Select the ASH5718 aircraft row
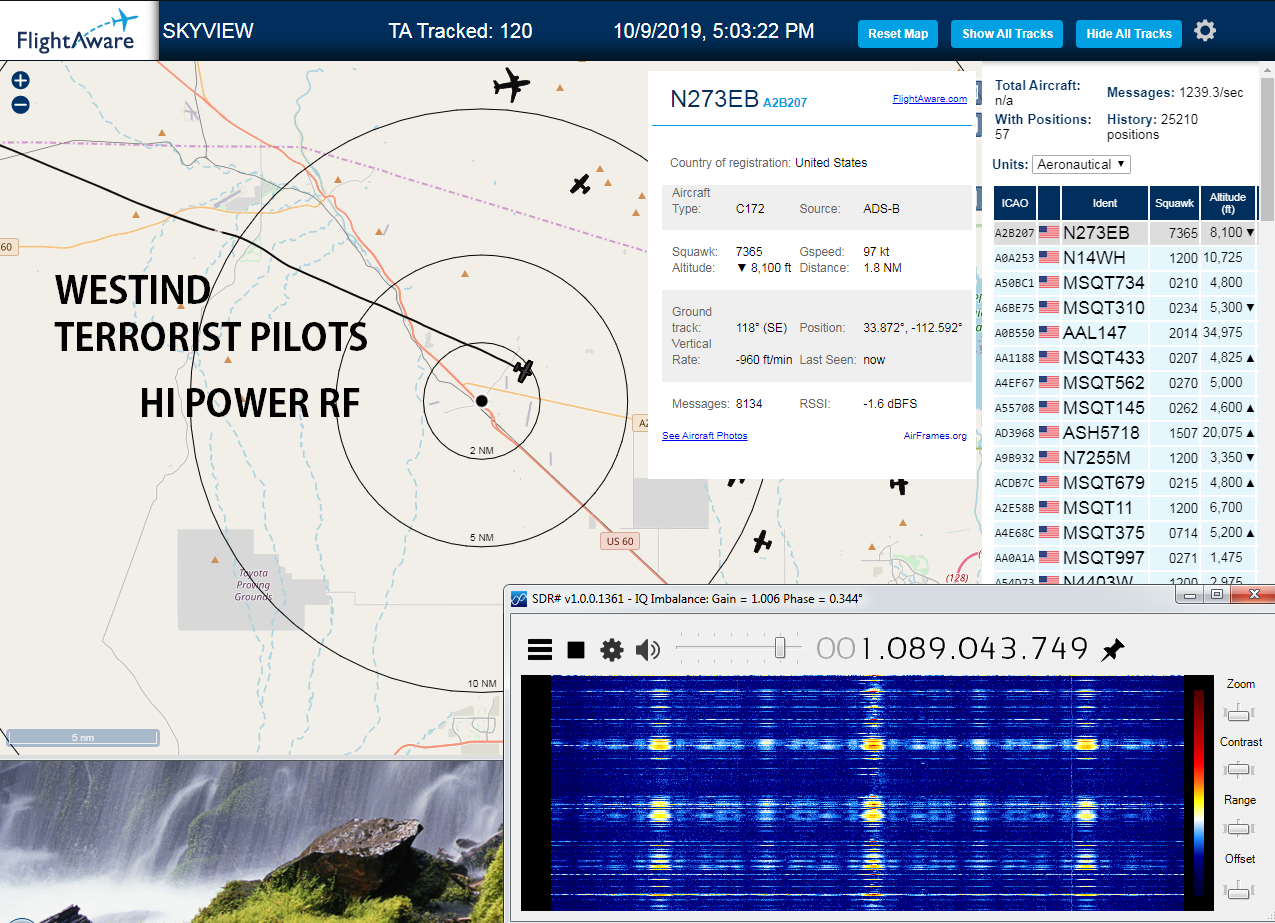Viewport: 1275px width, 923px height. coord(1125,433)
